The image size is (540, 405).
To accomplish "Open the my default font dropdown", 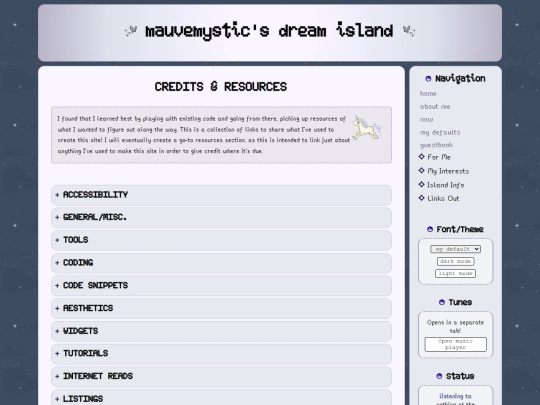I will (x=455, y=249).
